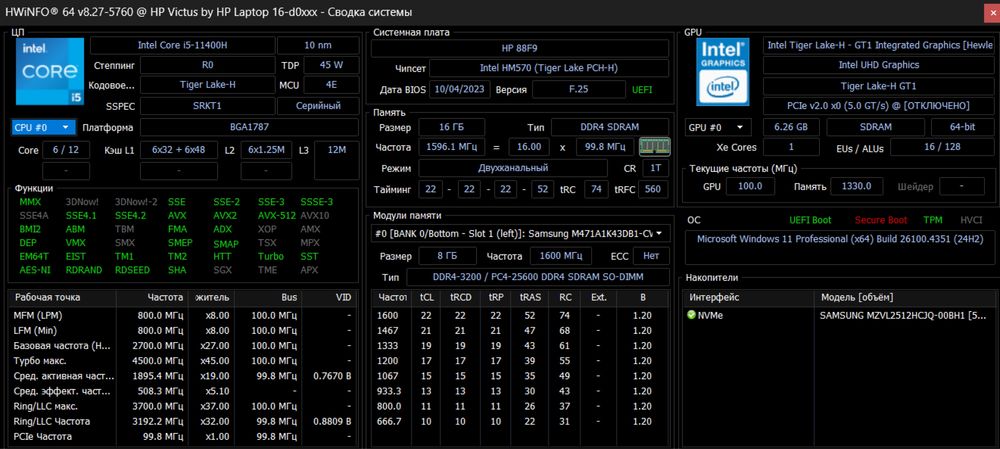Click the ECC value Нет
Image resolution: width=1000 pixels, height=449 pixels.
click(651, 256)
